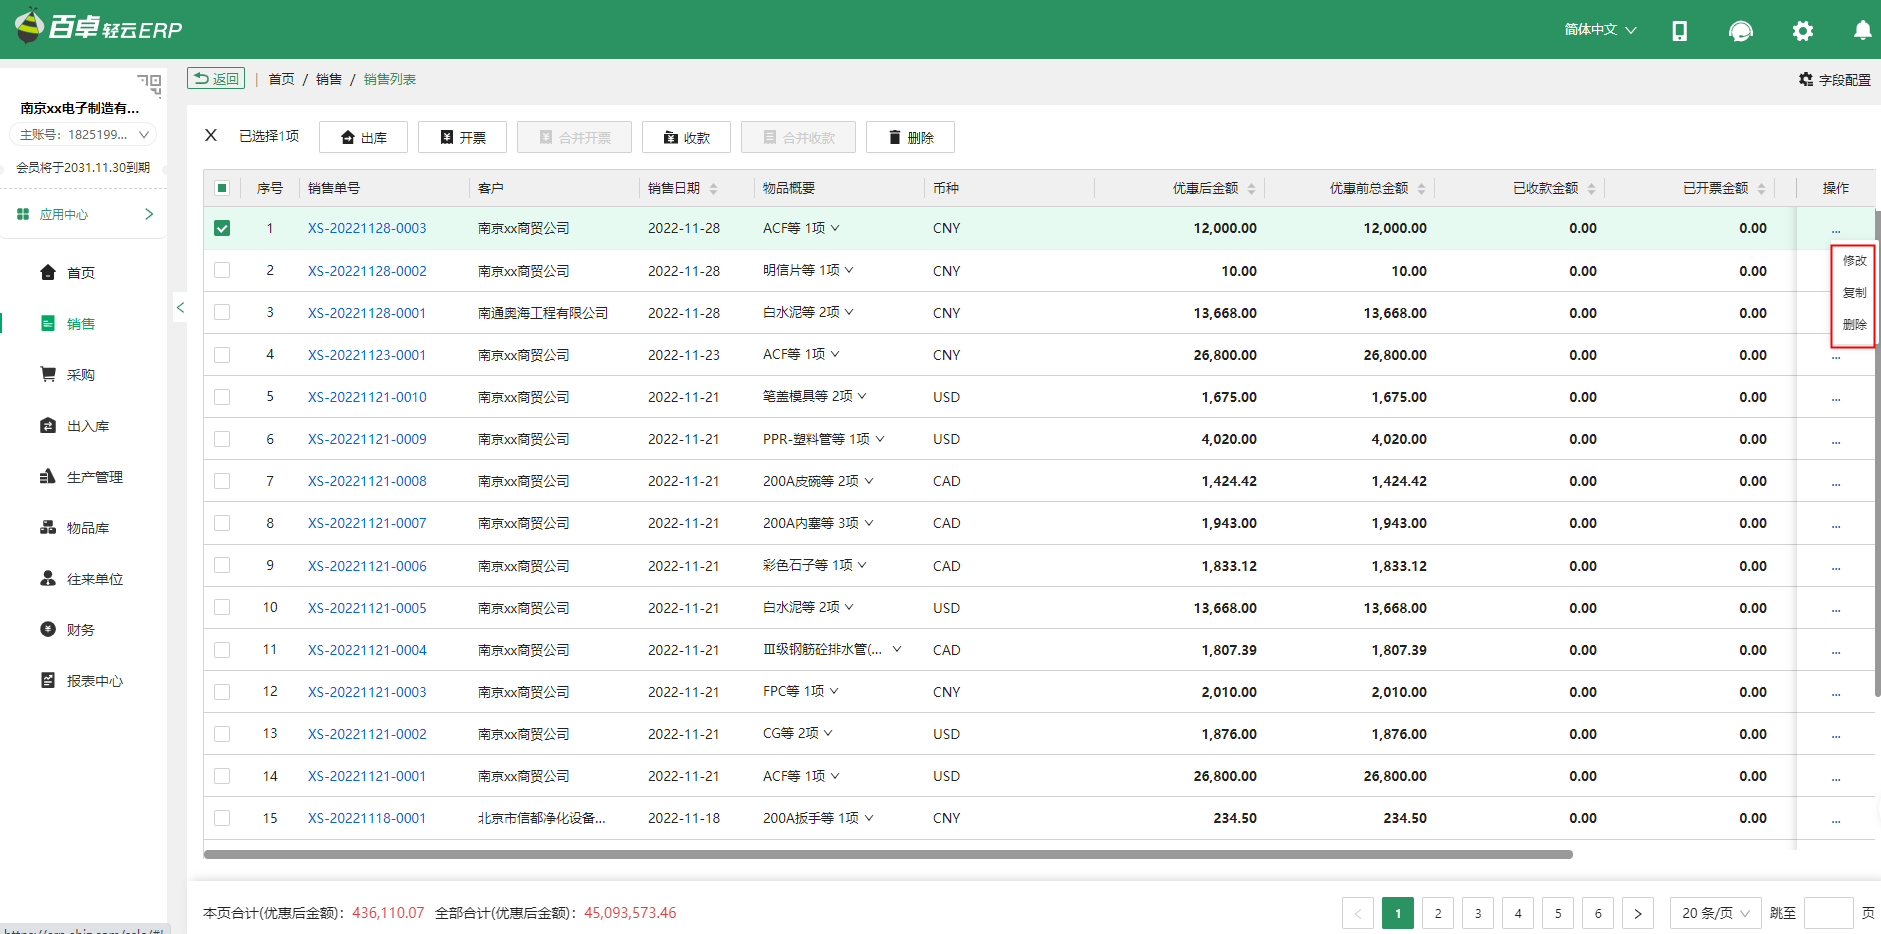Screen dimensions: 1881x934
Task: Check row XS-20221121-0008
Action: (x=222, y=481)
